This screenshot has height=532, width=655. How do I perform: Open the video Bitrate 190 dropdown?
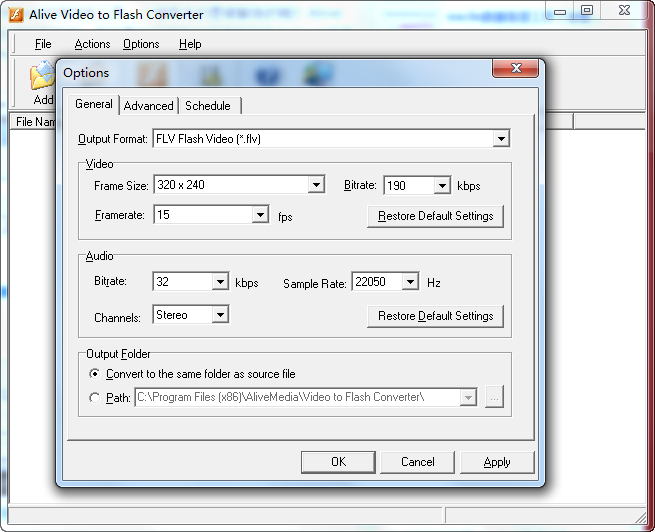[x=442, y=185]
